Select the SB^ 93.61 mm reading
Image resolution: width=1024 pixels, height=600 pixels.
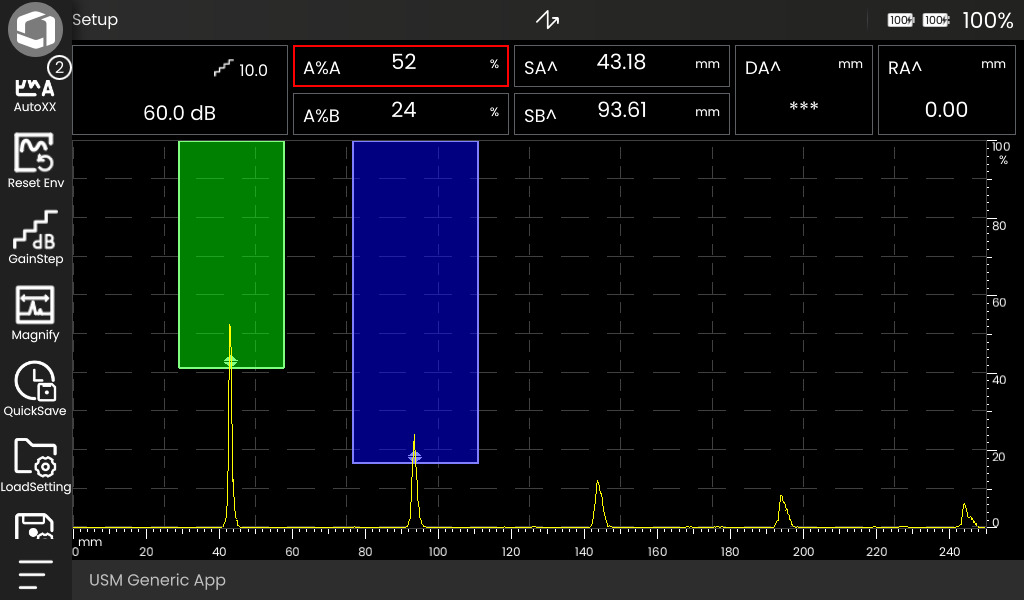[x=622, y=114]
